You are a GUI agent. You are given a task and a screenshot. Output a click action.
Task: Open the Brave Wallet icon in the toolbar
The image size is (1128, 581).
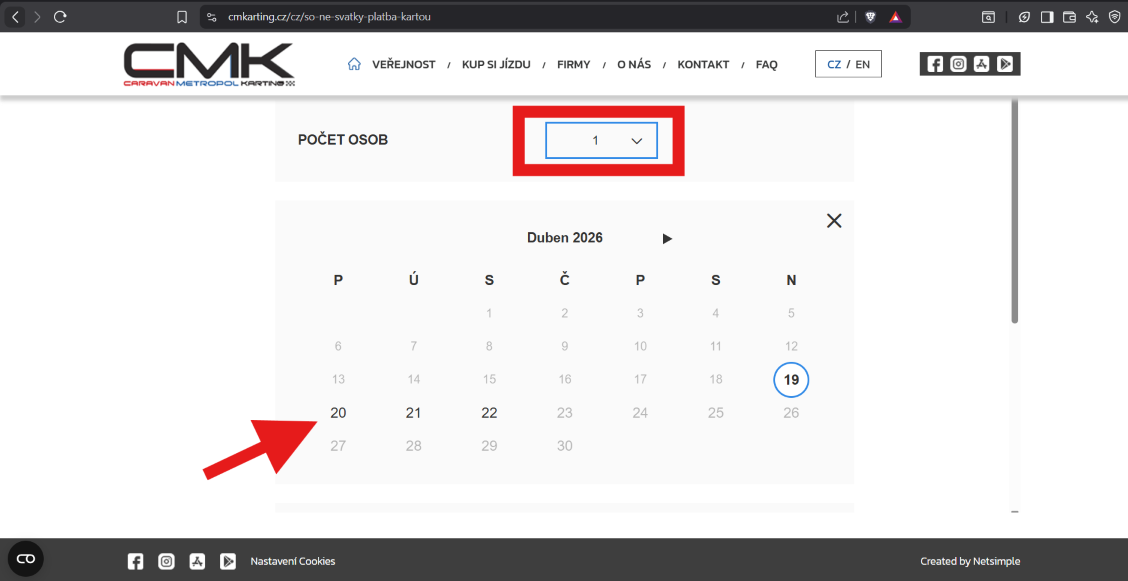(x=1069, y=17)
